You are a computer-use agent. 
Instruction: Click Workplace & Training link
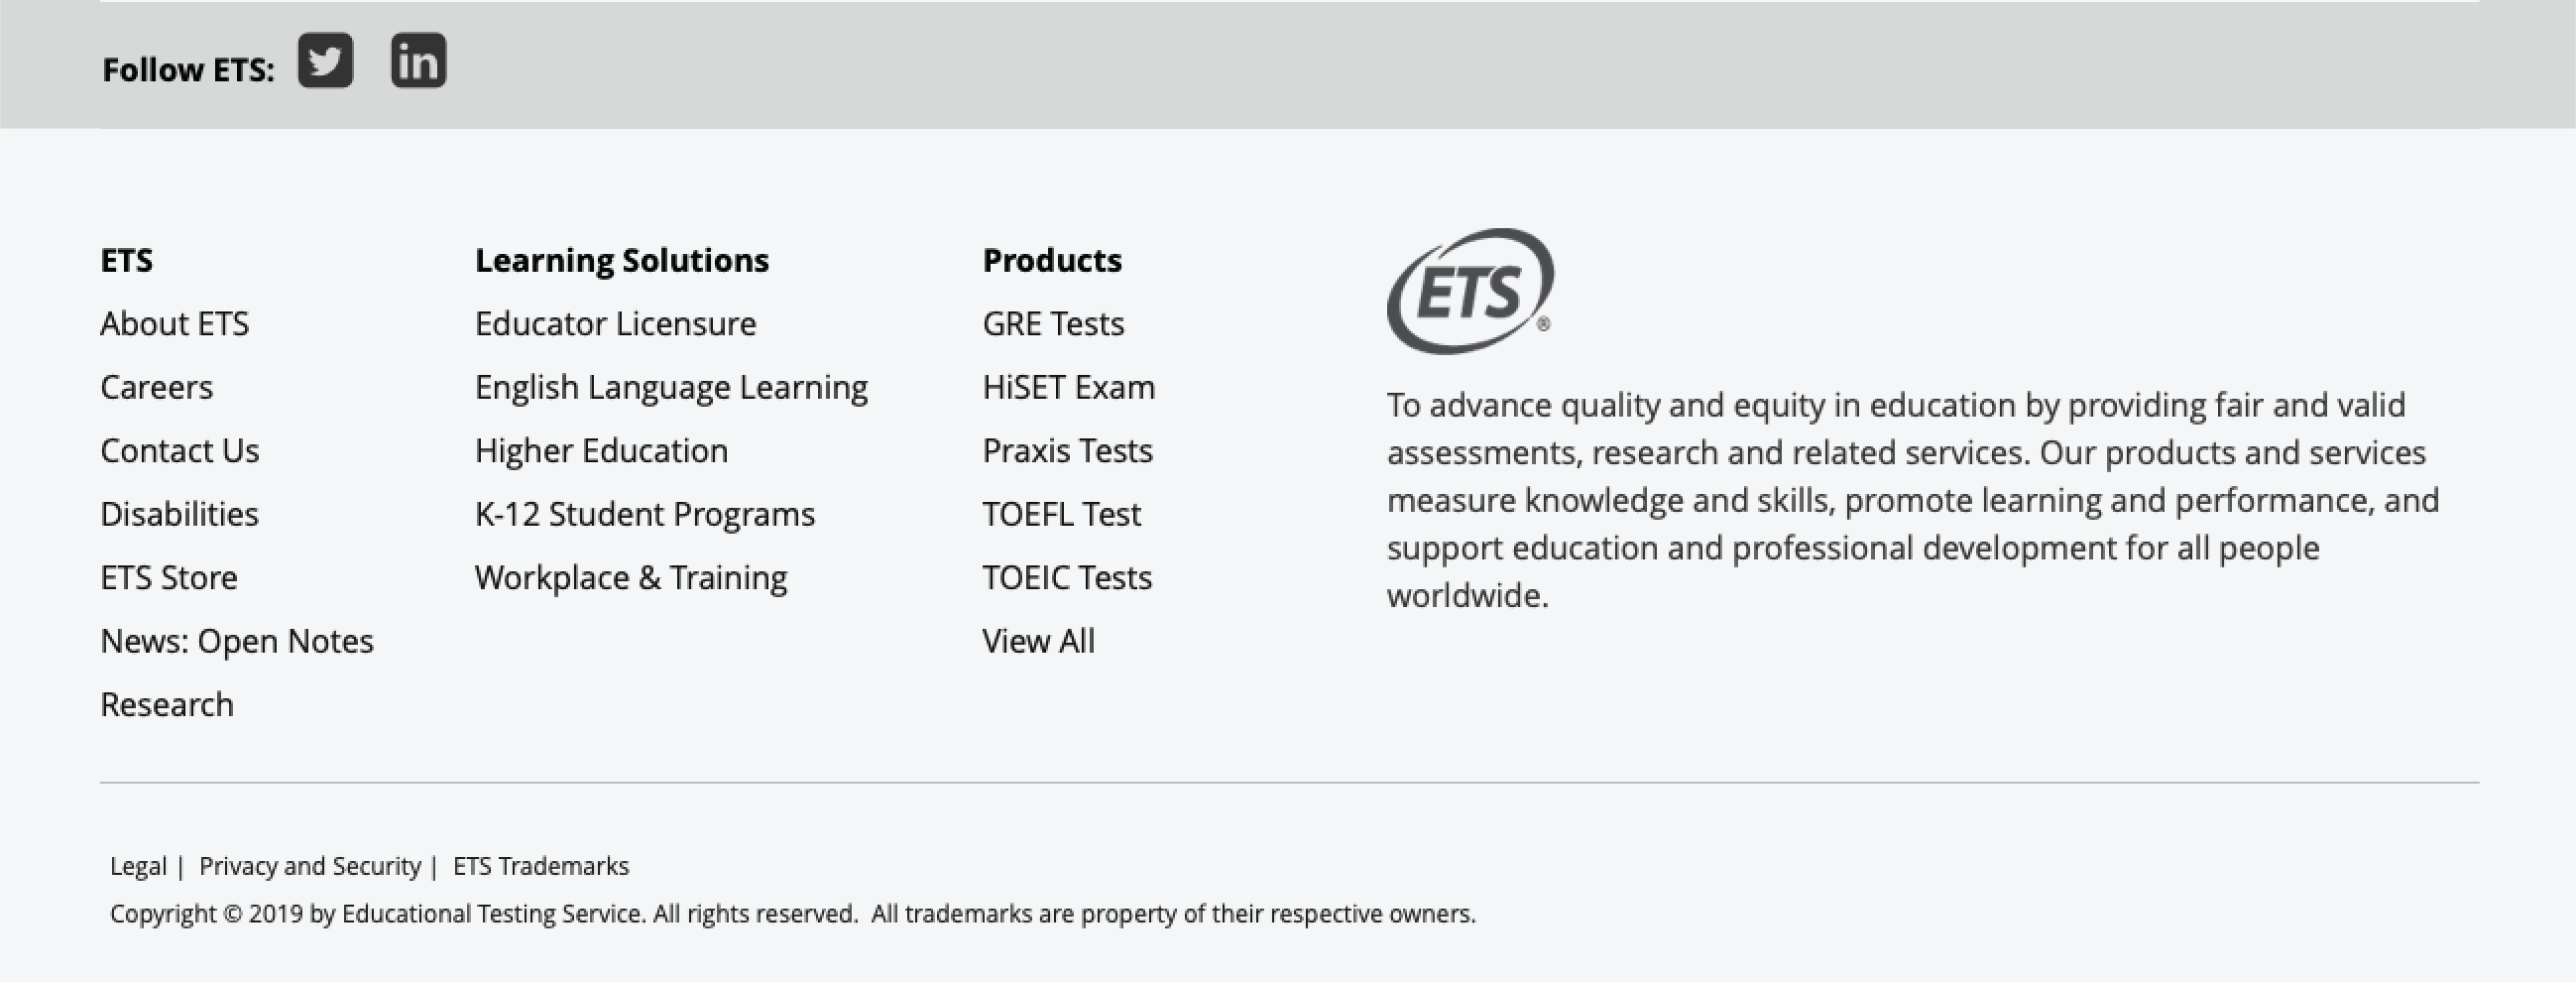click(x=631, y=578)
